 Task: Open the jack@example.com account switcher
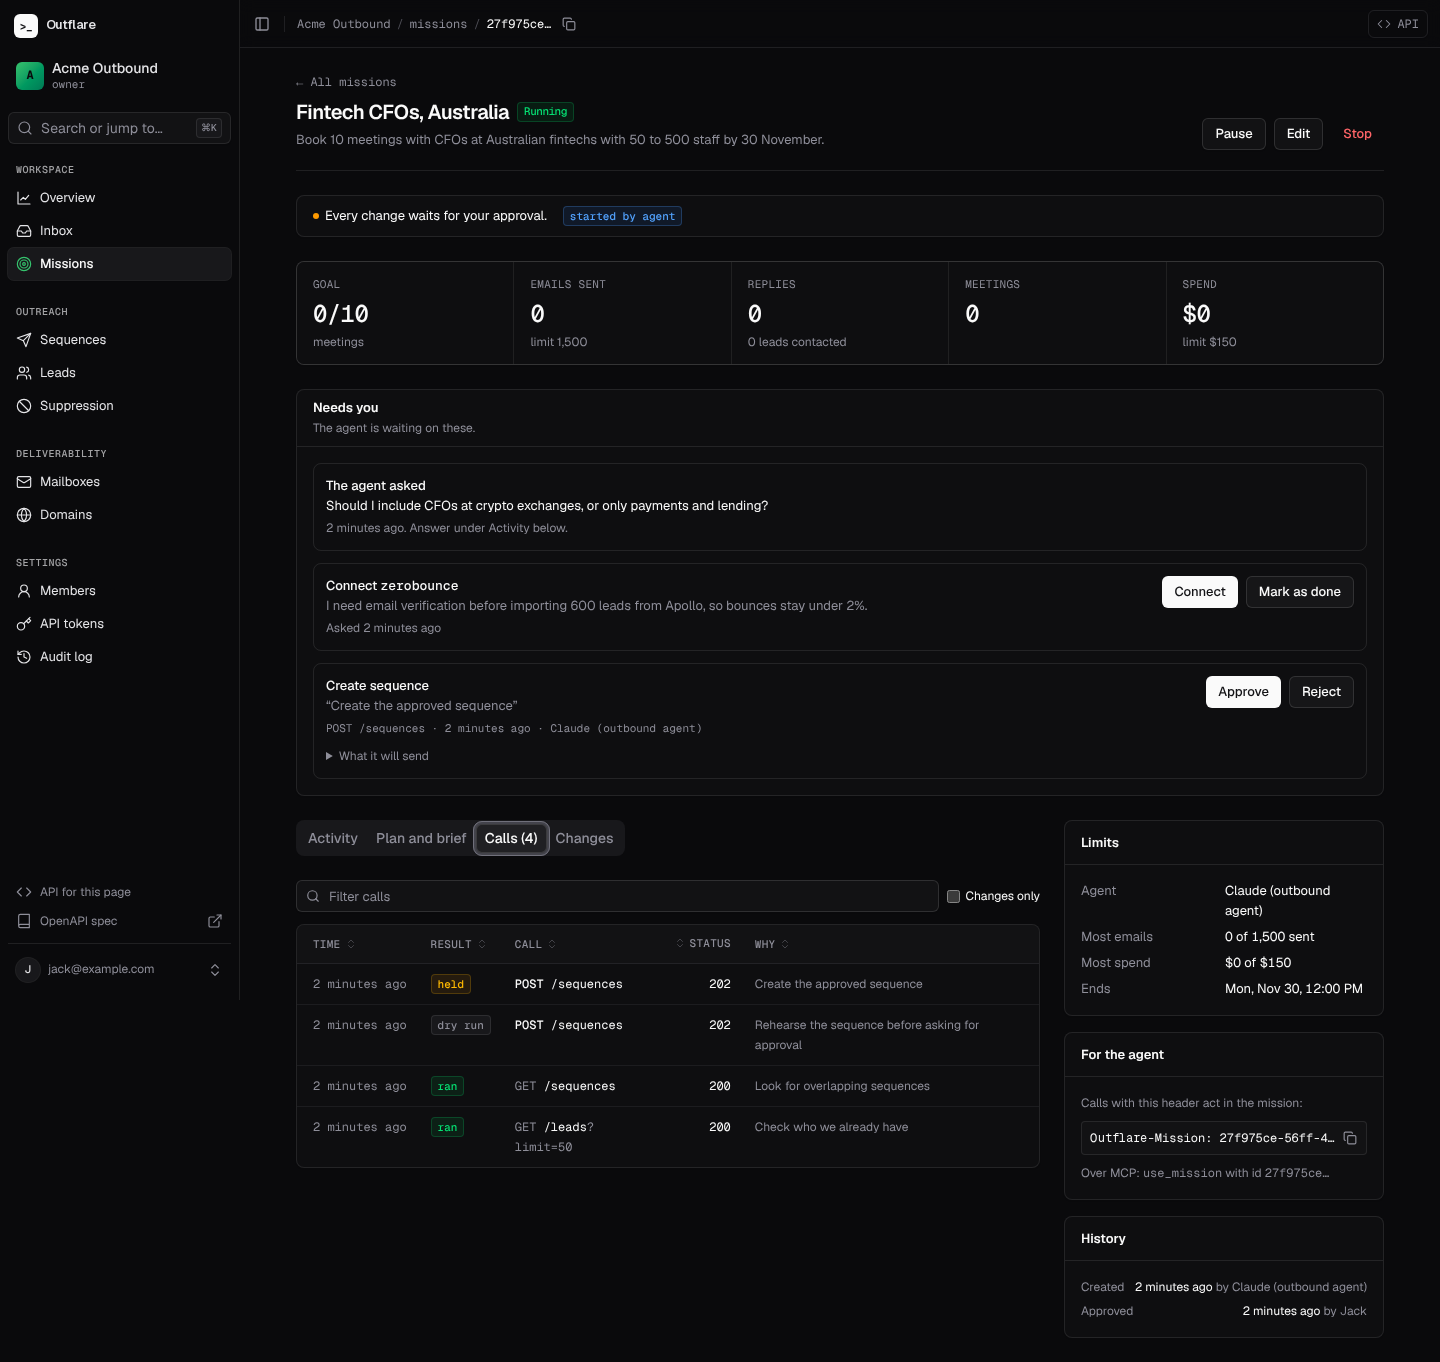(119, 969)
